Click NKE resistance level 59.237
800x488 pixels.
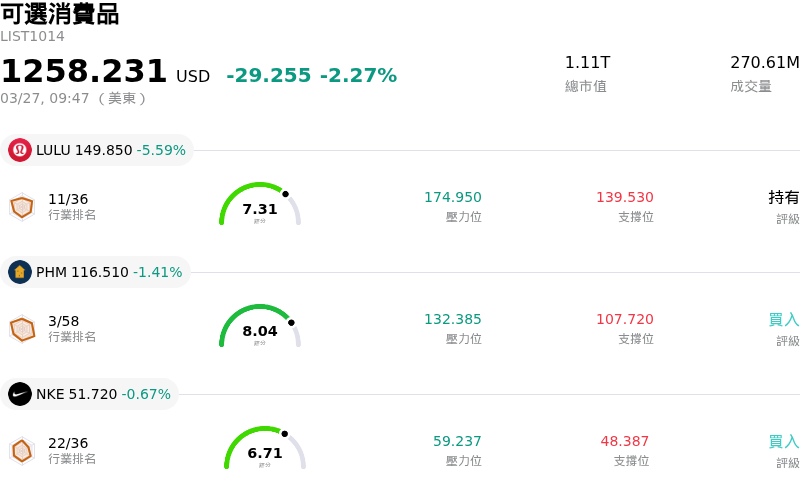coord(457,441)
